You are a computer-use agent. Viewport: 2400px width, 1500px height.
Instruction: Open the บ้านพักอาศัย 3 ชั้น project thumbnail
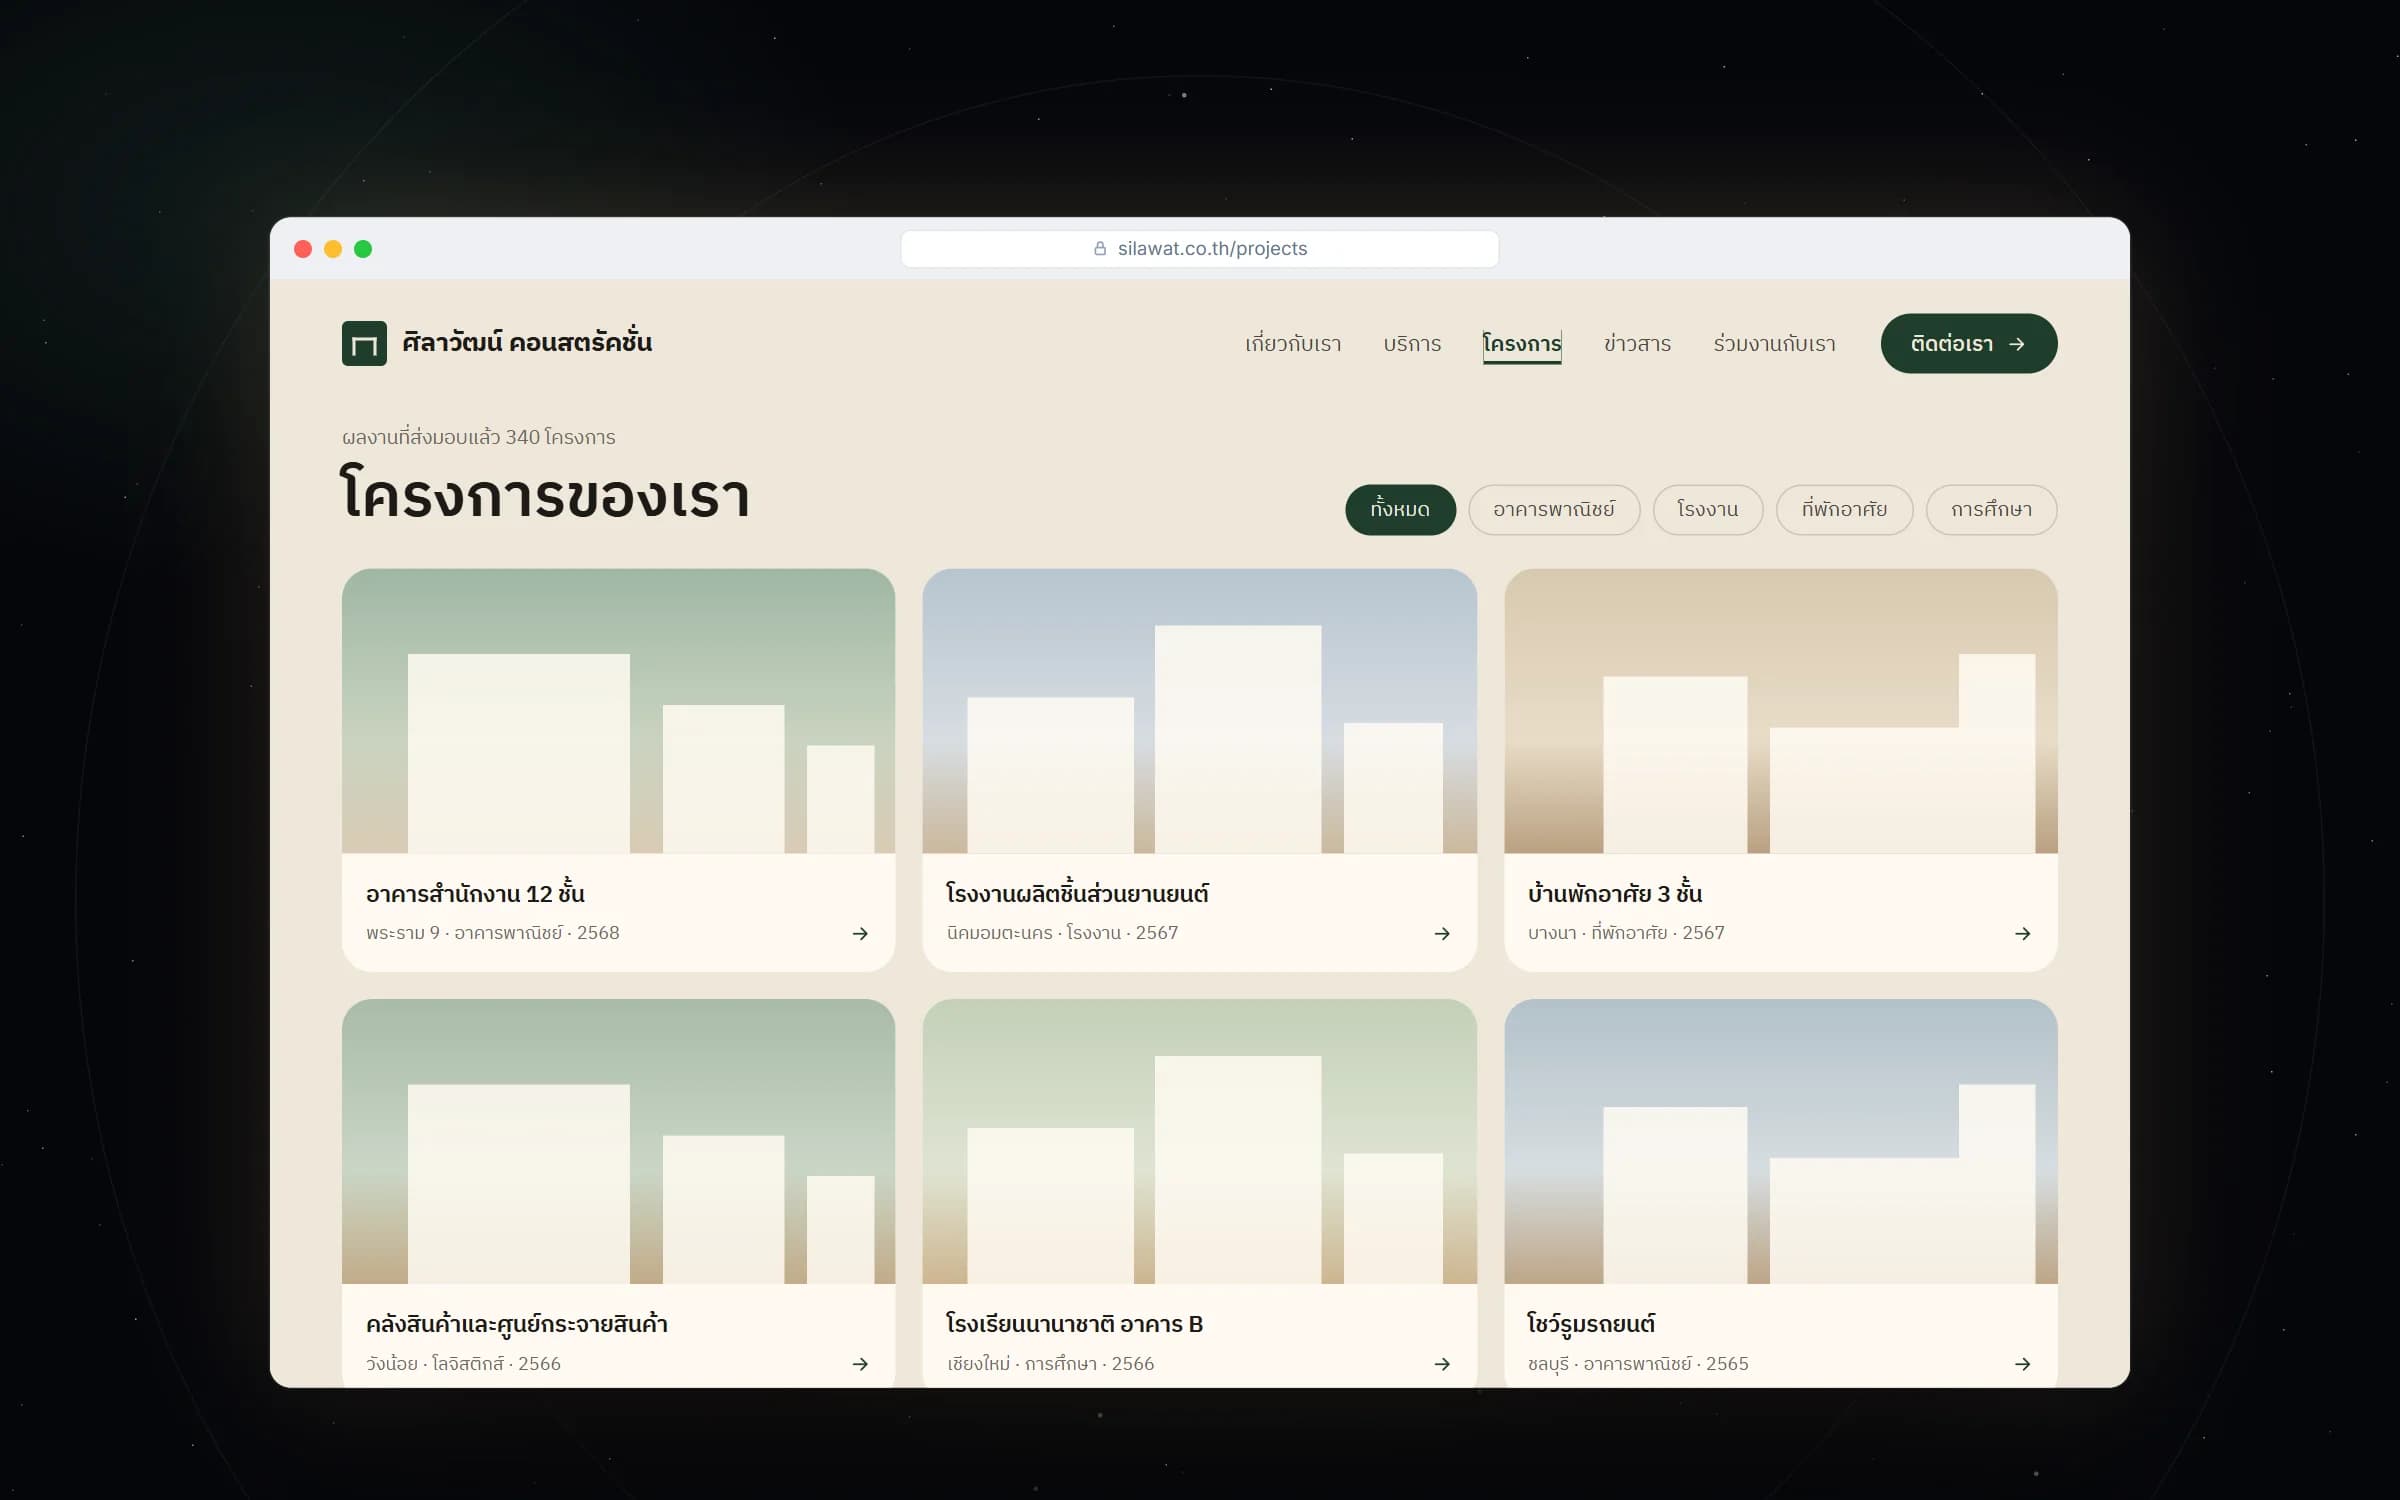[1781, 711]
